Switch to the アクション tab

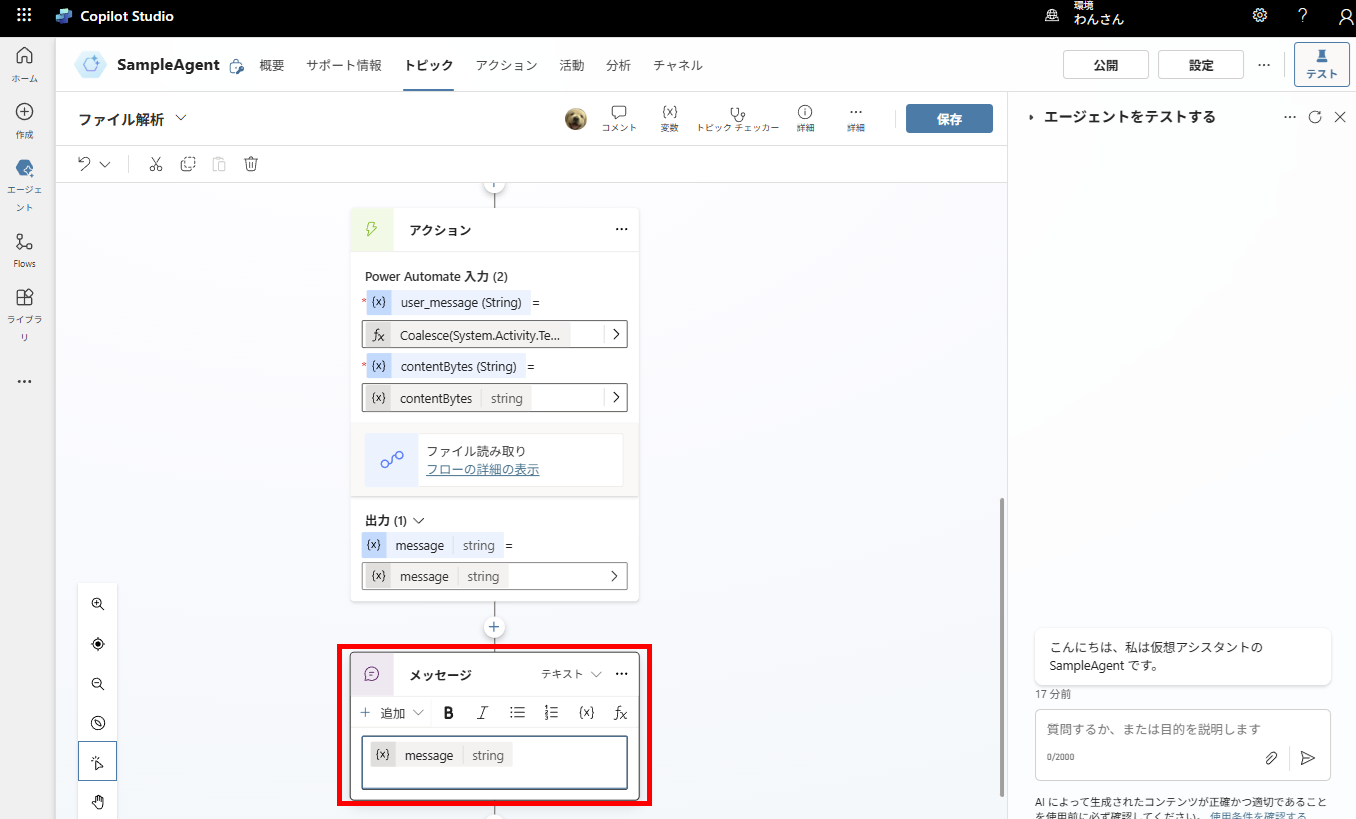coord(506,65)
